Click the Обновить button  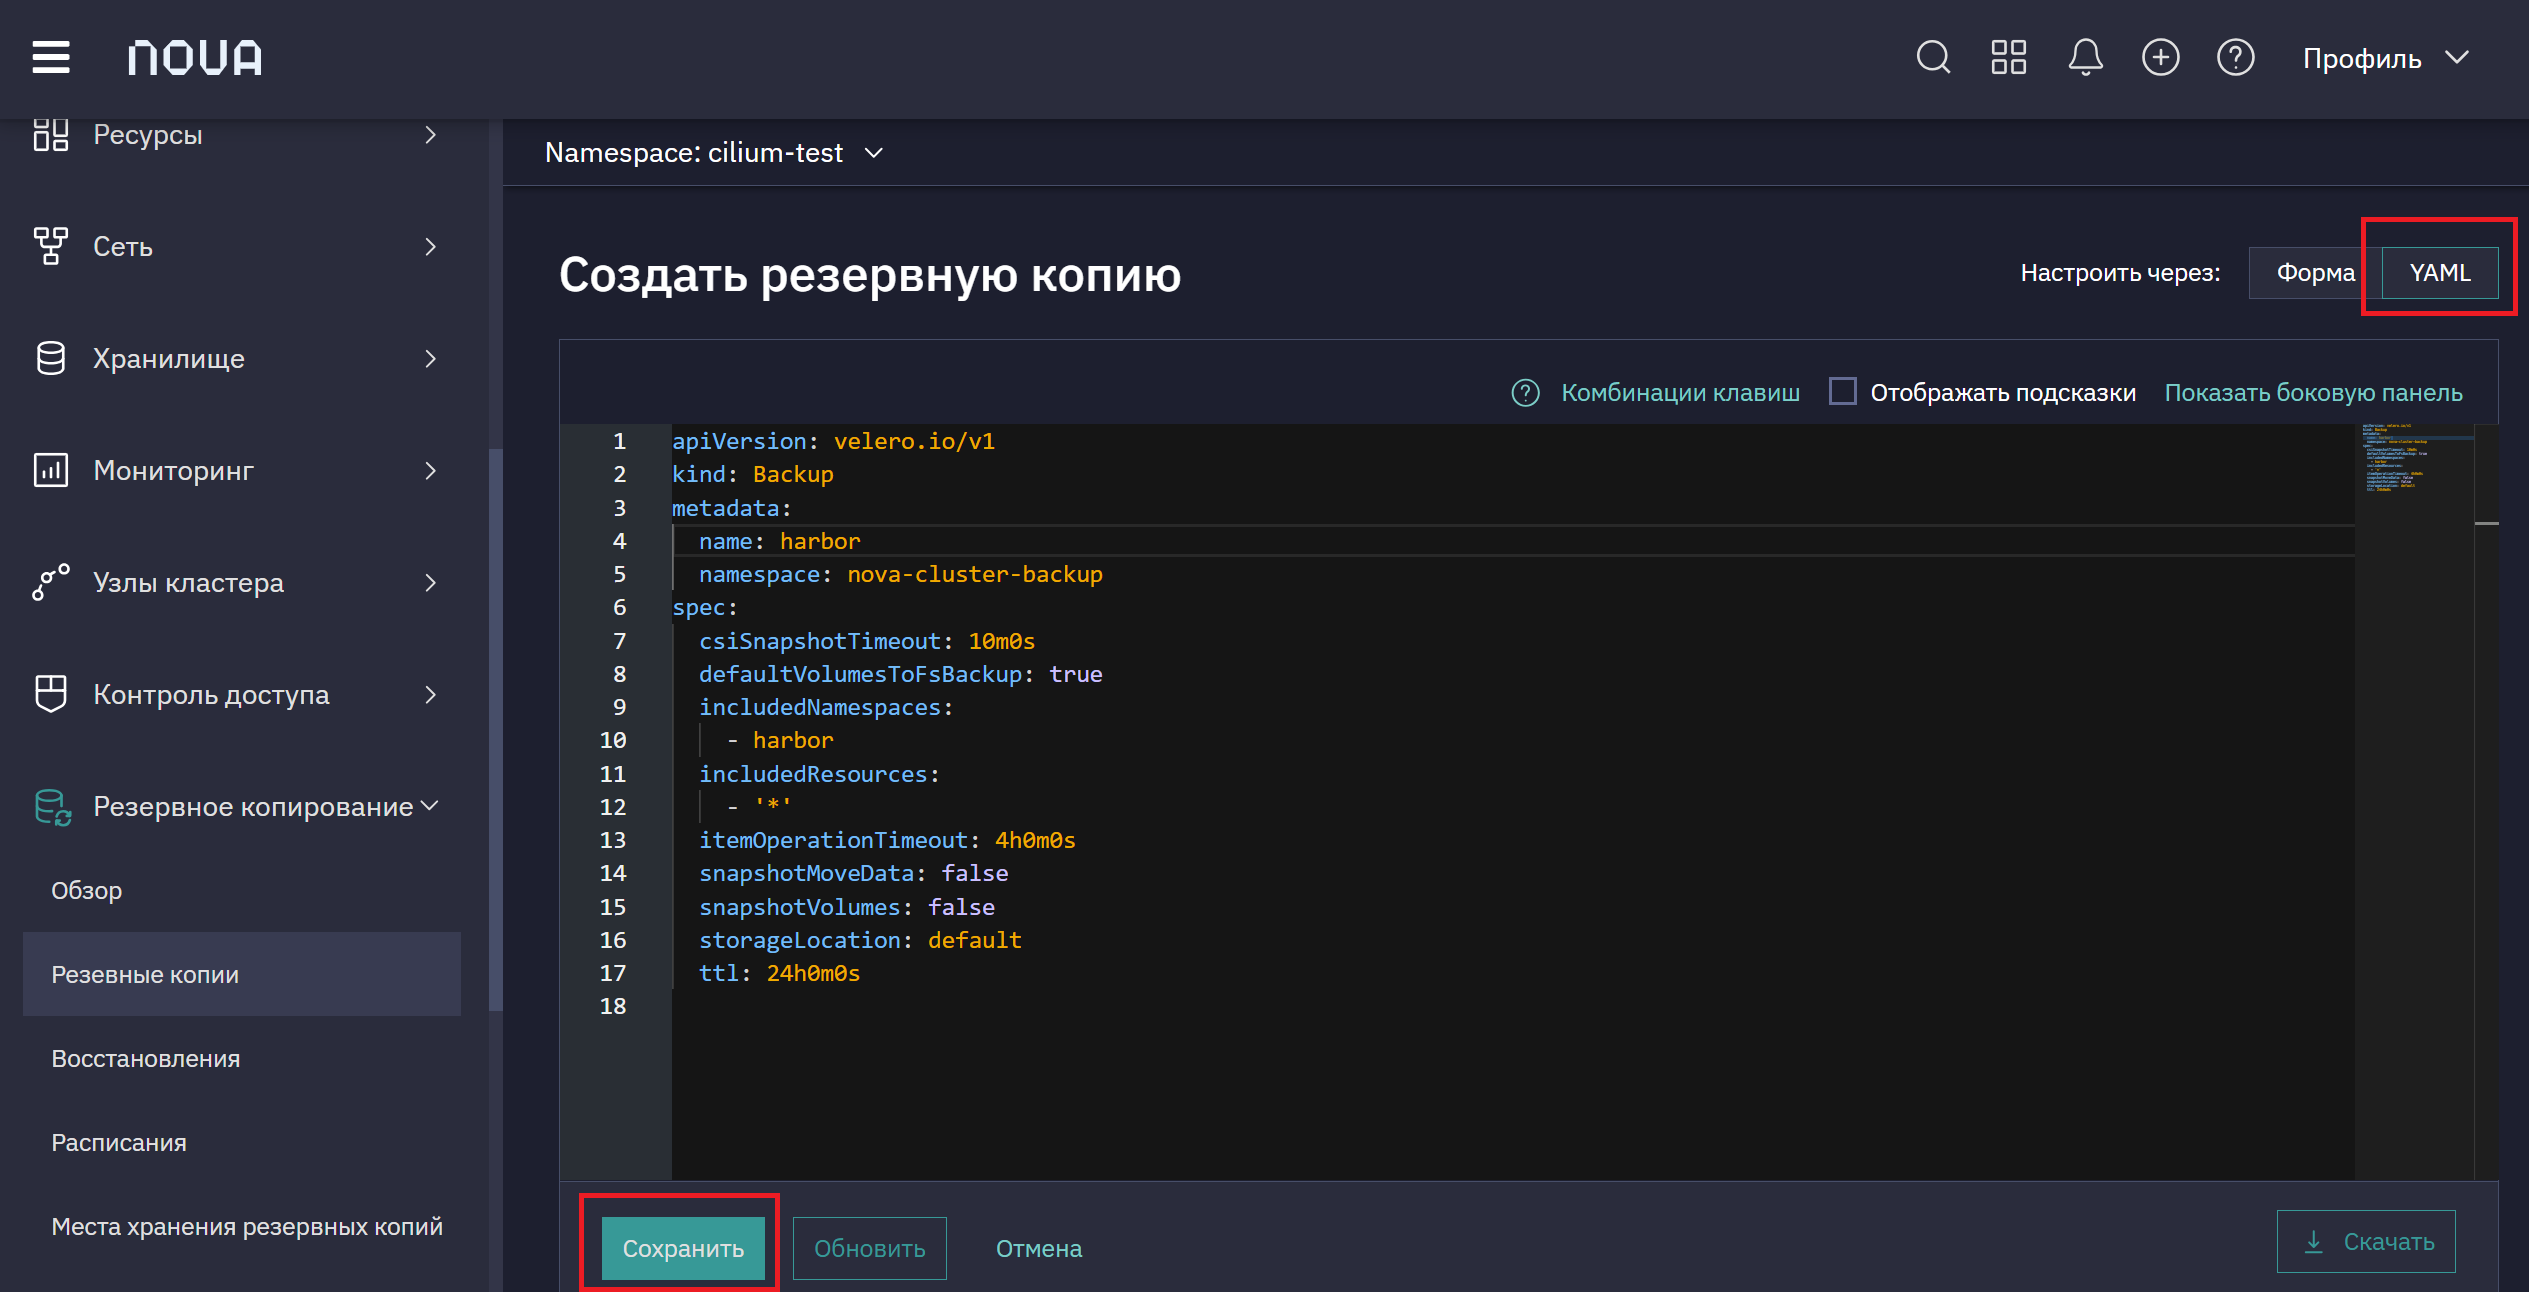869,1248
